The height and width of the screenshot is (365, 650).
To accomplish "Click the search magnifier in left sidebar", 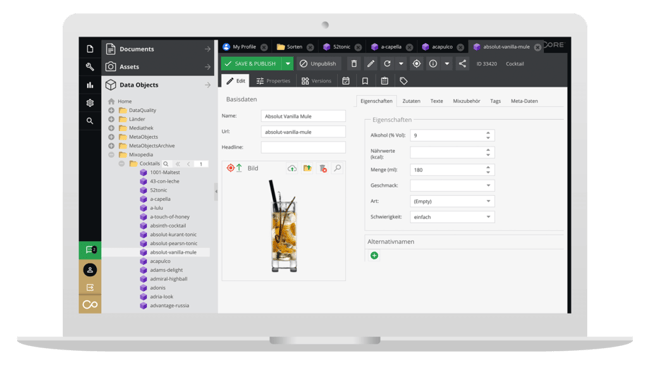I will tap(90, 121).
